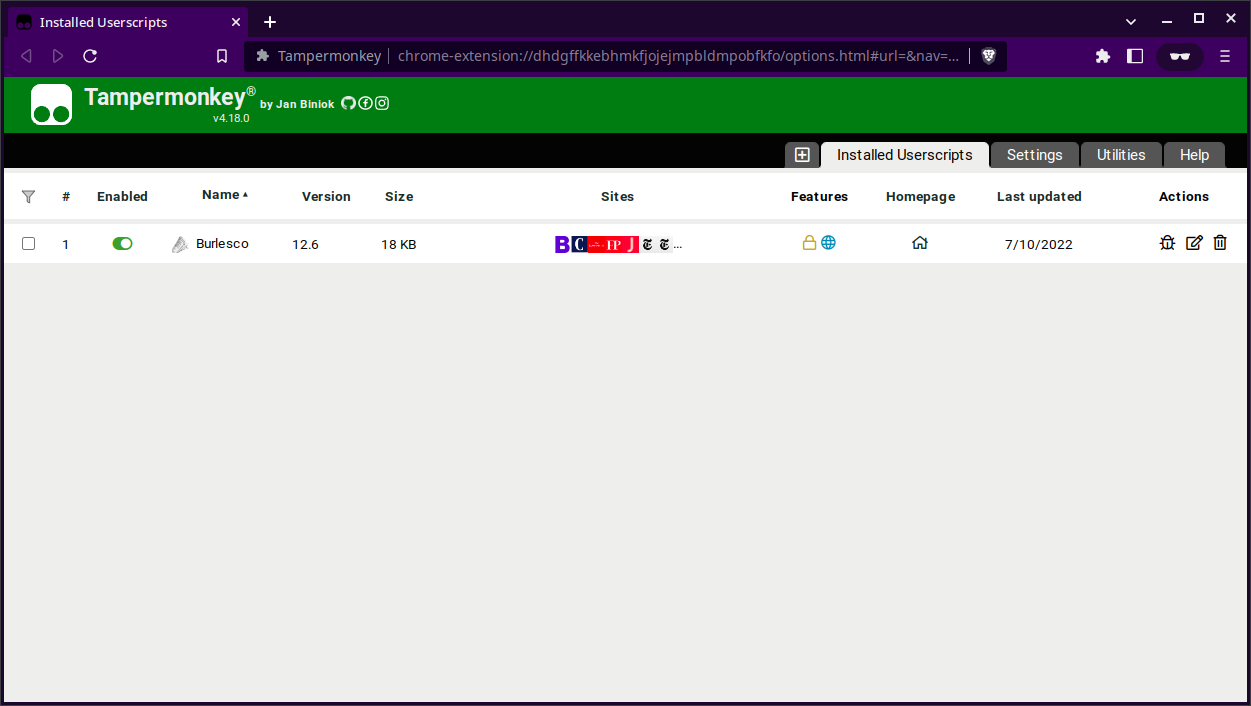Sort by the Enabled column header
Viewport: 1251px width, 706px height.
[122, 197]
